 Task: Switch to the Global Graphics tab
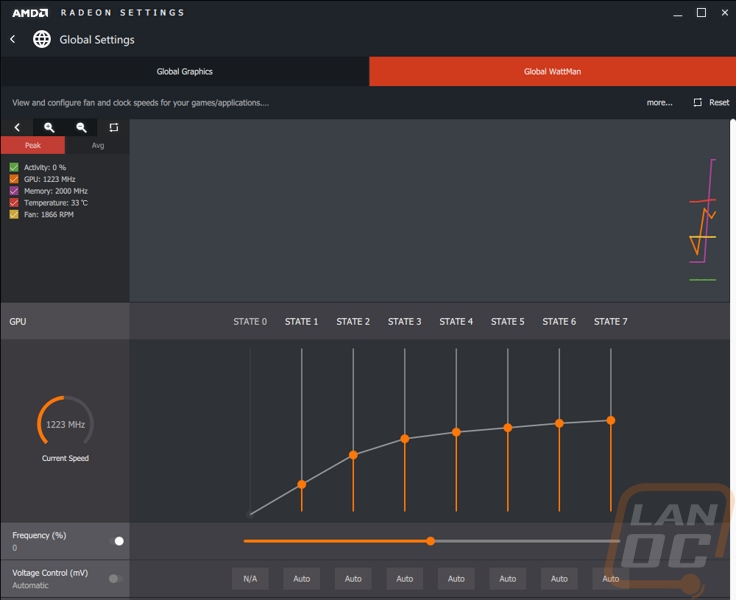[x=184, y=71]
